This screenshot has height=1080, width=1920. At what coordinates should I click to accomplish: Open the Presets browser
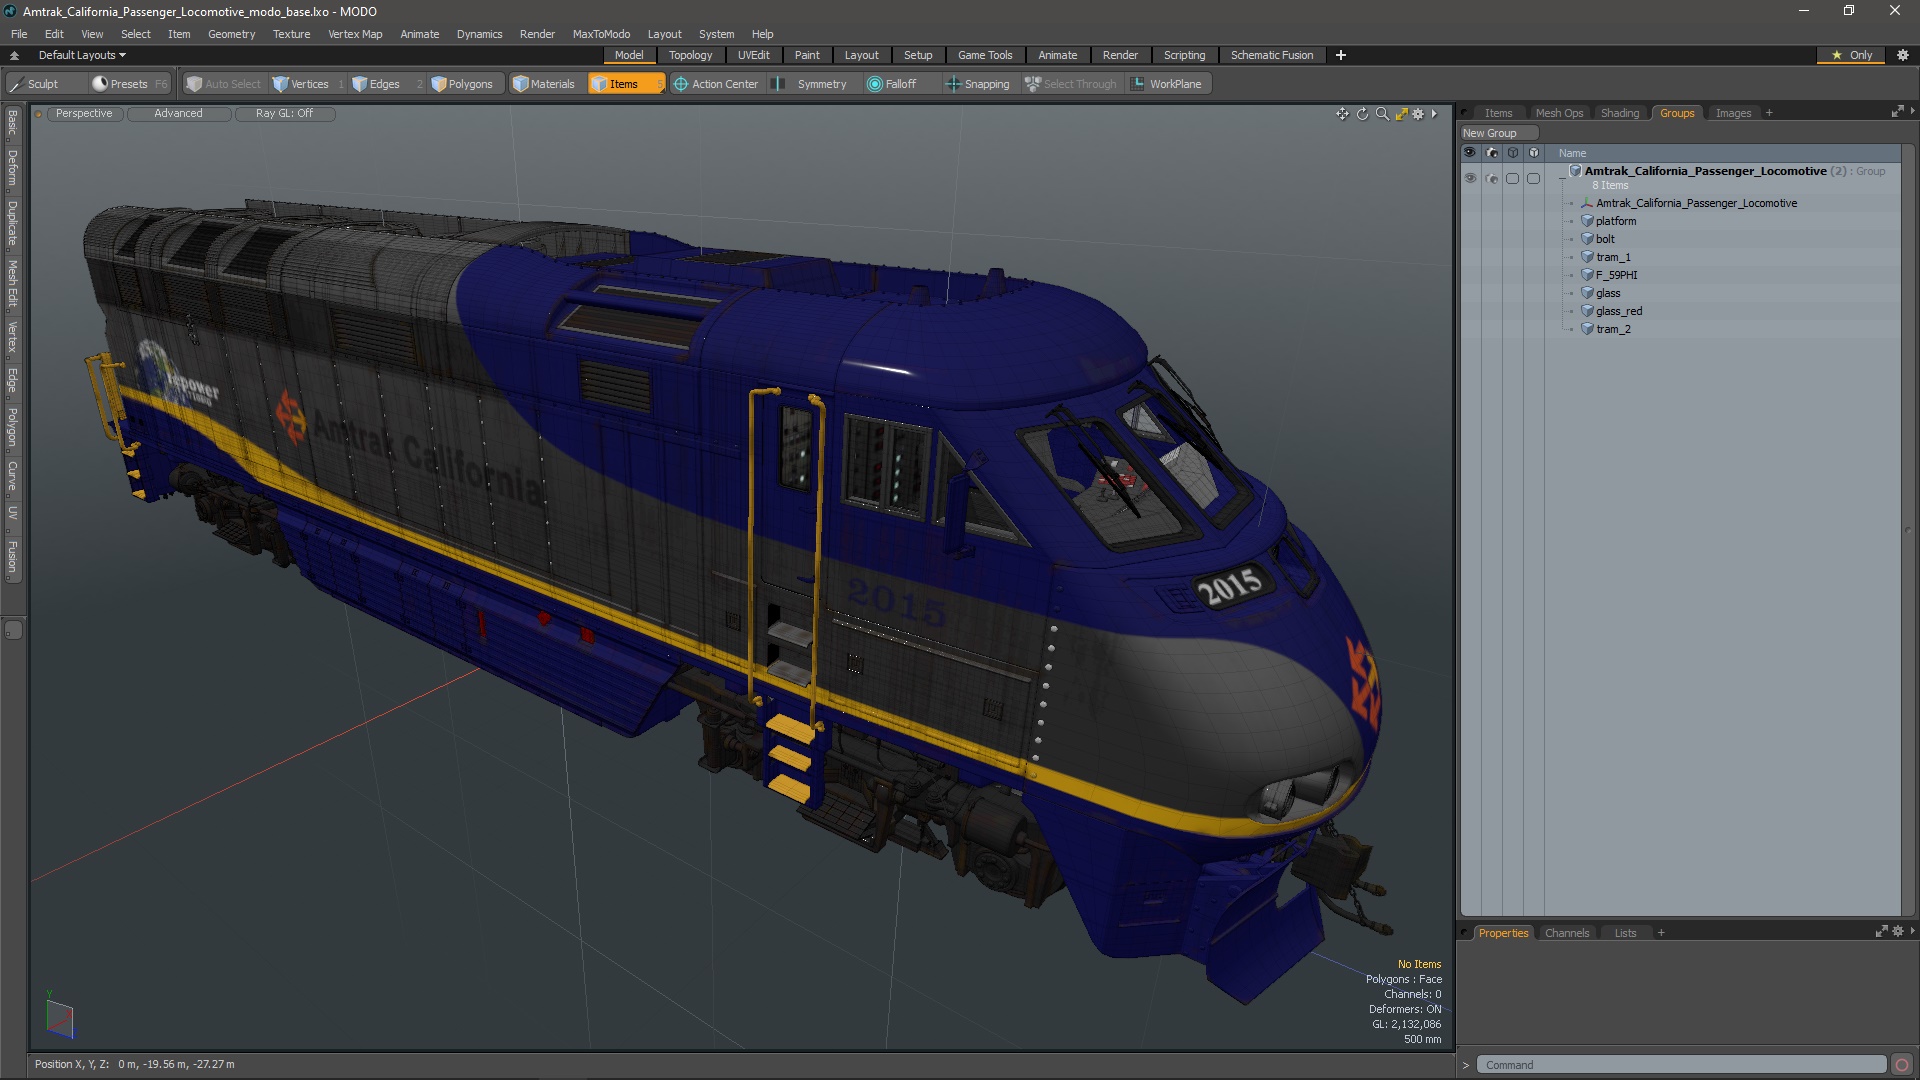(128, 84)
